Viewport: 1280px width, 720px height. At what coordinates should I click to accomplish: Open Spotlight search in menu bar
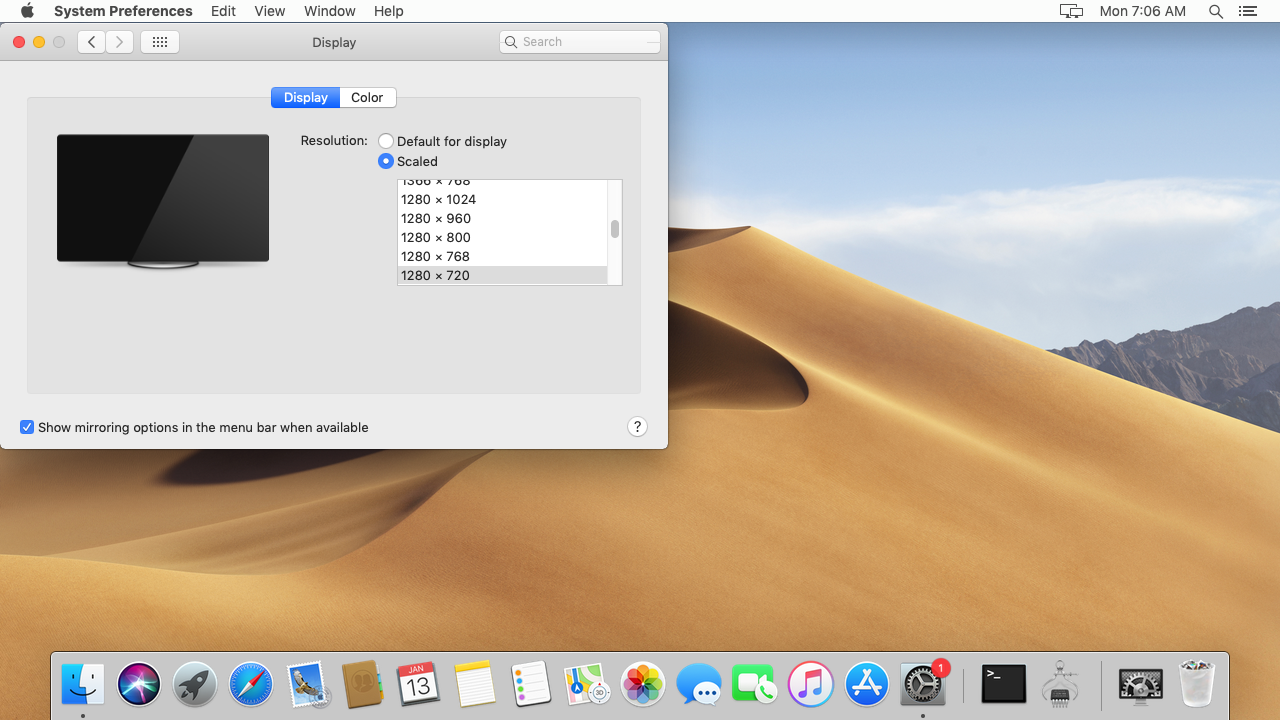coord(1215,11)
